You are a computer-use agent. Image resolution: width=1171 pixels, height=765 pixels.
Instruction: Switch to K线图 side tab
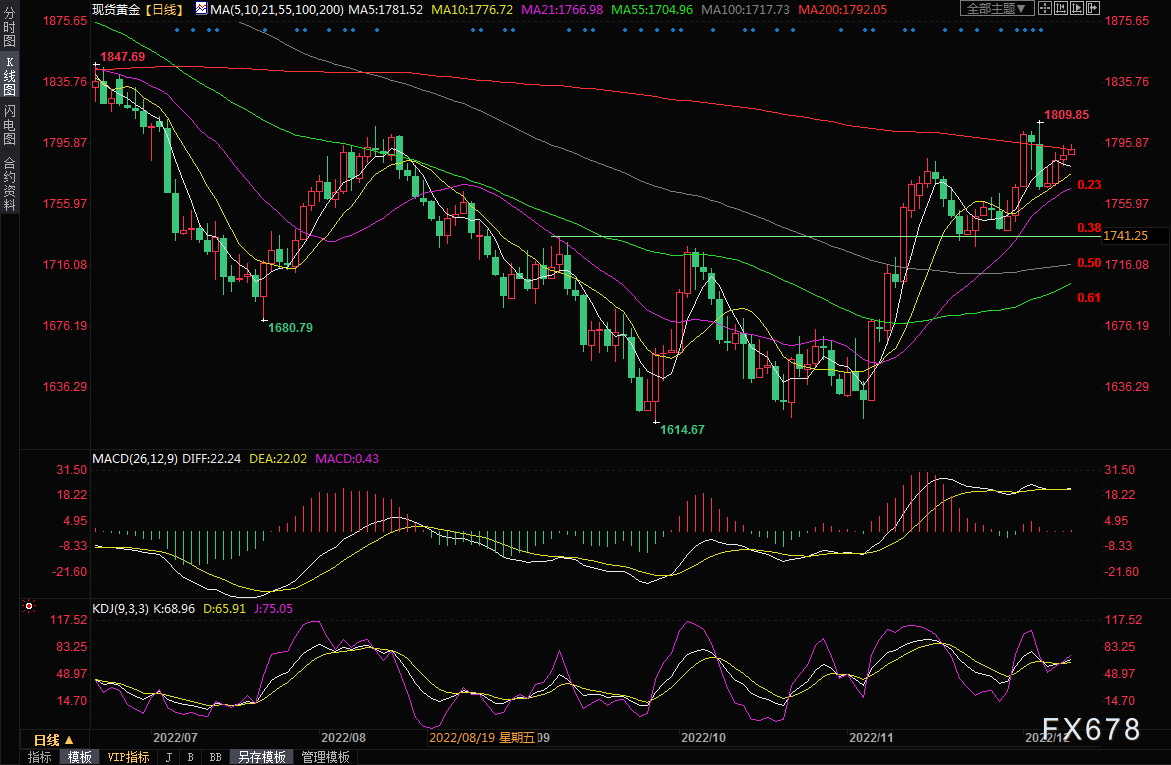click(9, 77)
